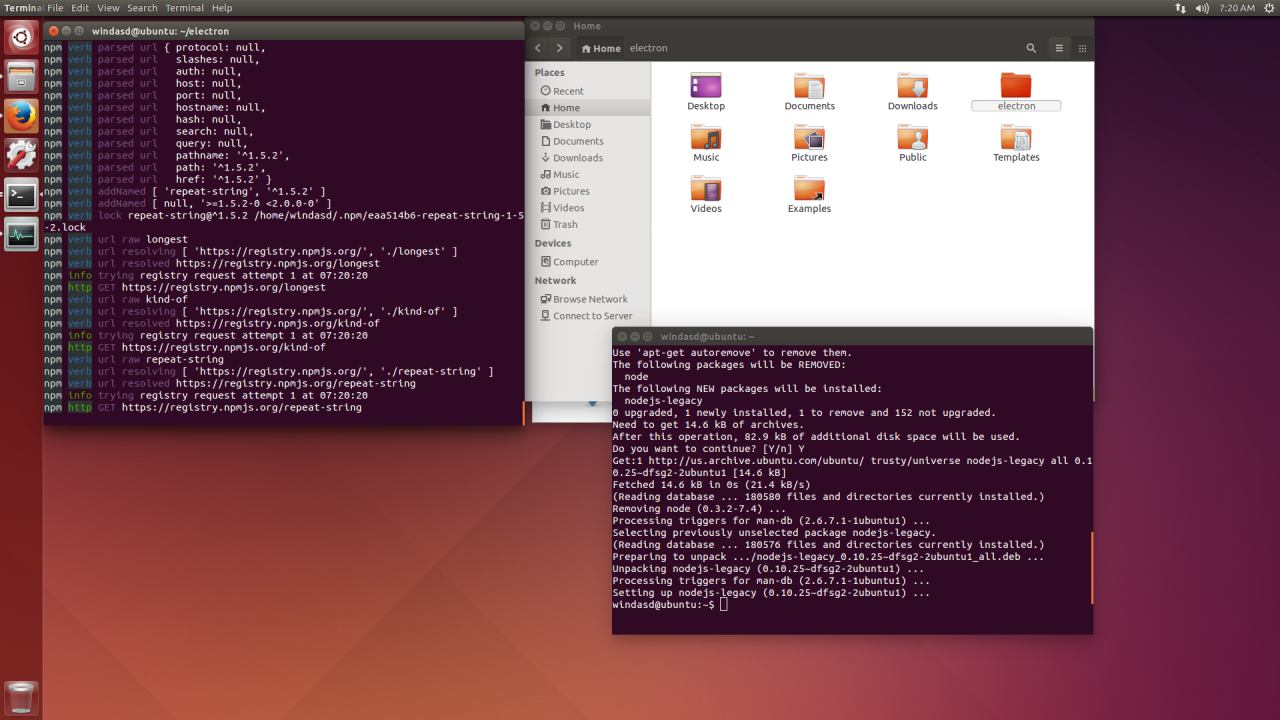Open System Settings launcher icon

pyautogui.click(x=21, y=155)
